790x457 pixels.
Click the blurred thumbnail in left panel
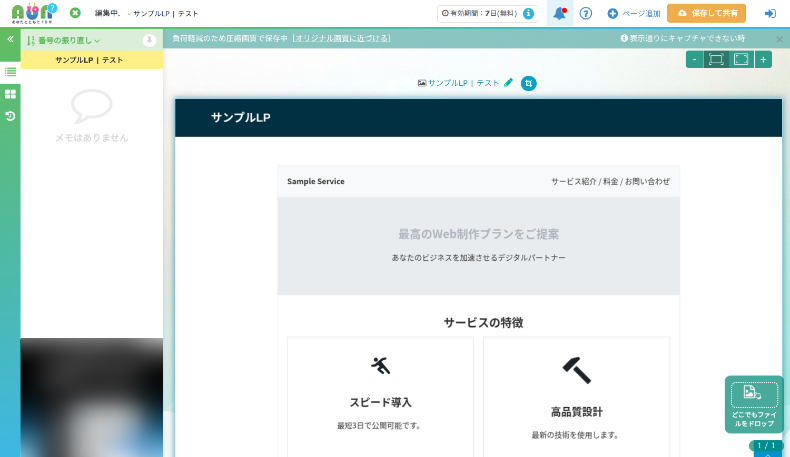(92, 398)
